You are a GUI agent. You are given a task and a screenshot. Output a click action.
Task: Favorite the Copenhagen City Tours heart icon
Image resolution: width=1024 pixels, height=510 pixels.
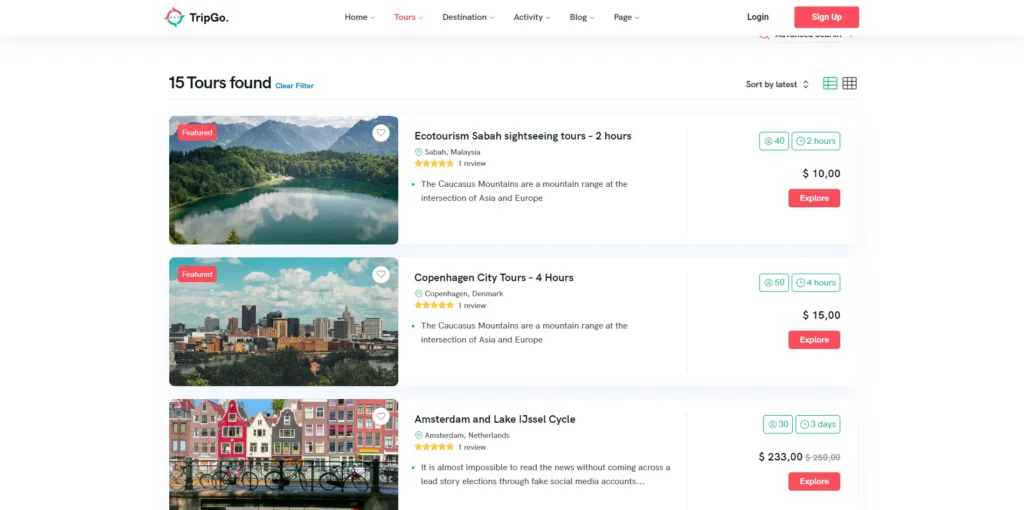click(x=381, y=275)
